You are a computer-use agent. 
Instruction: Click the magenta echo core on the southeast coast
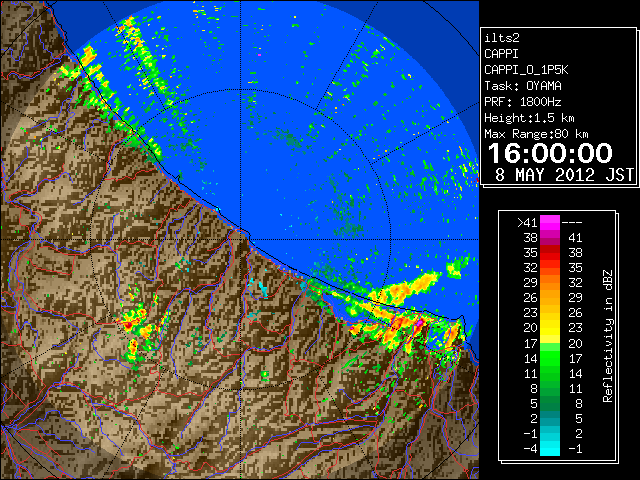(419, 322)
